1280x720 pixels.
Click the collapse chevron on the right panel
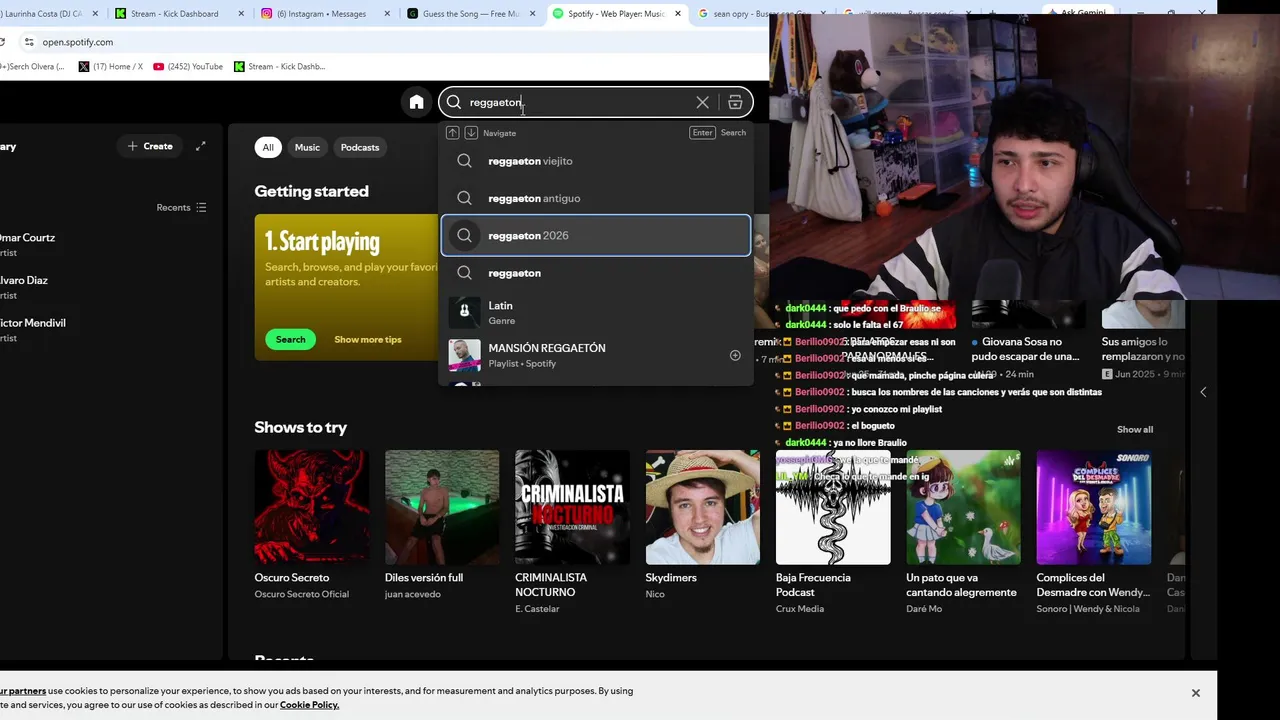[x=1203, y=392]
